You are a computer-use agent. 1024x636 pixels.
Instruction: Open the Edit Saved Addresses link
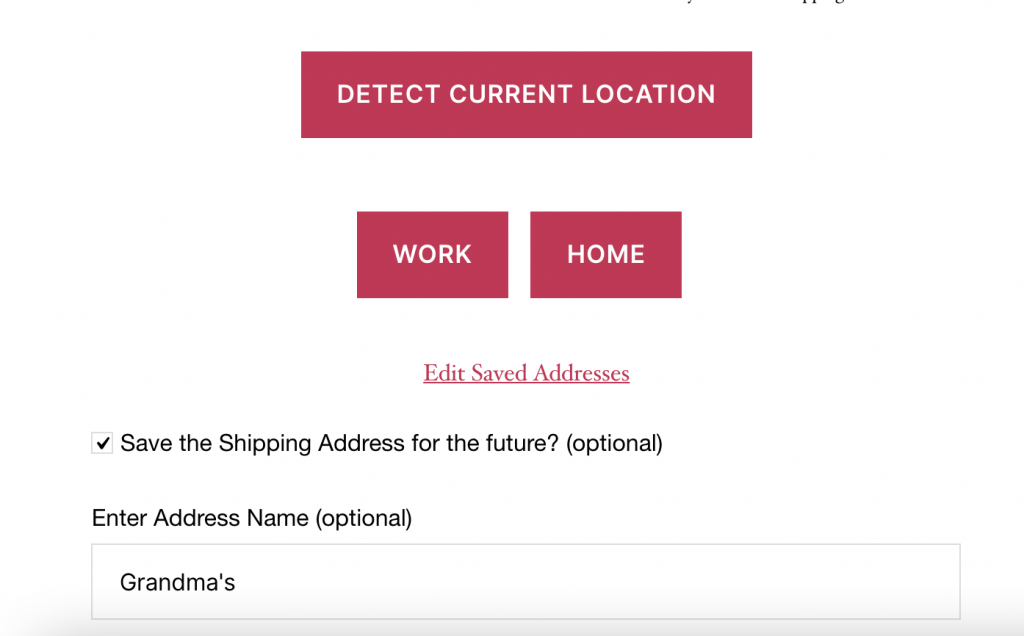526,373
